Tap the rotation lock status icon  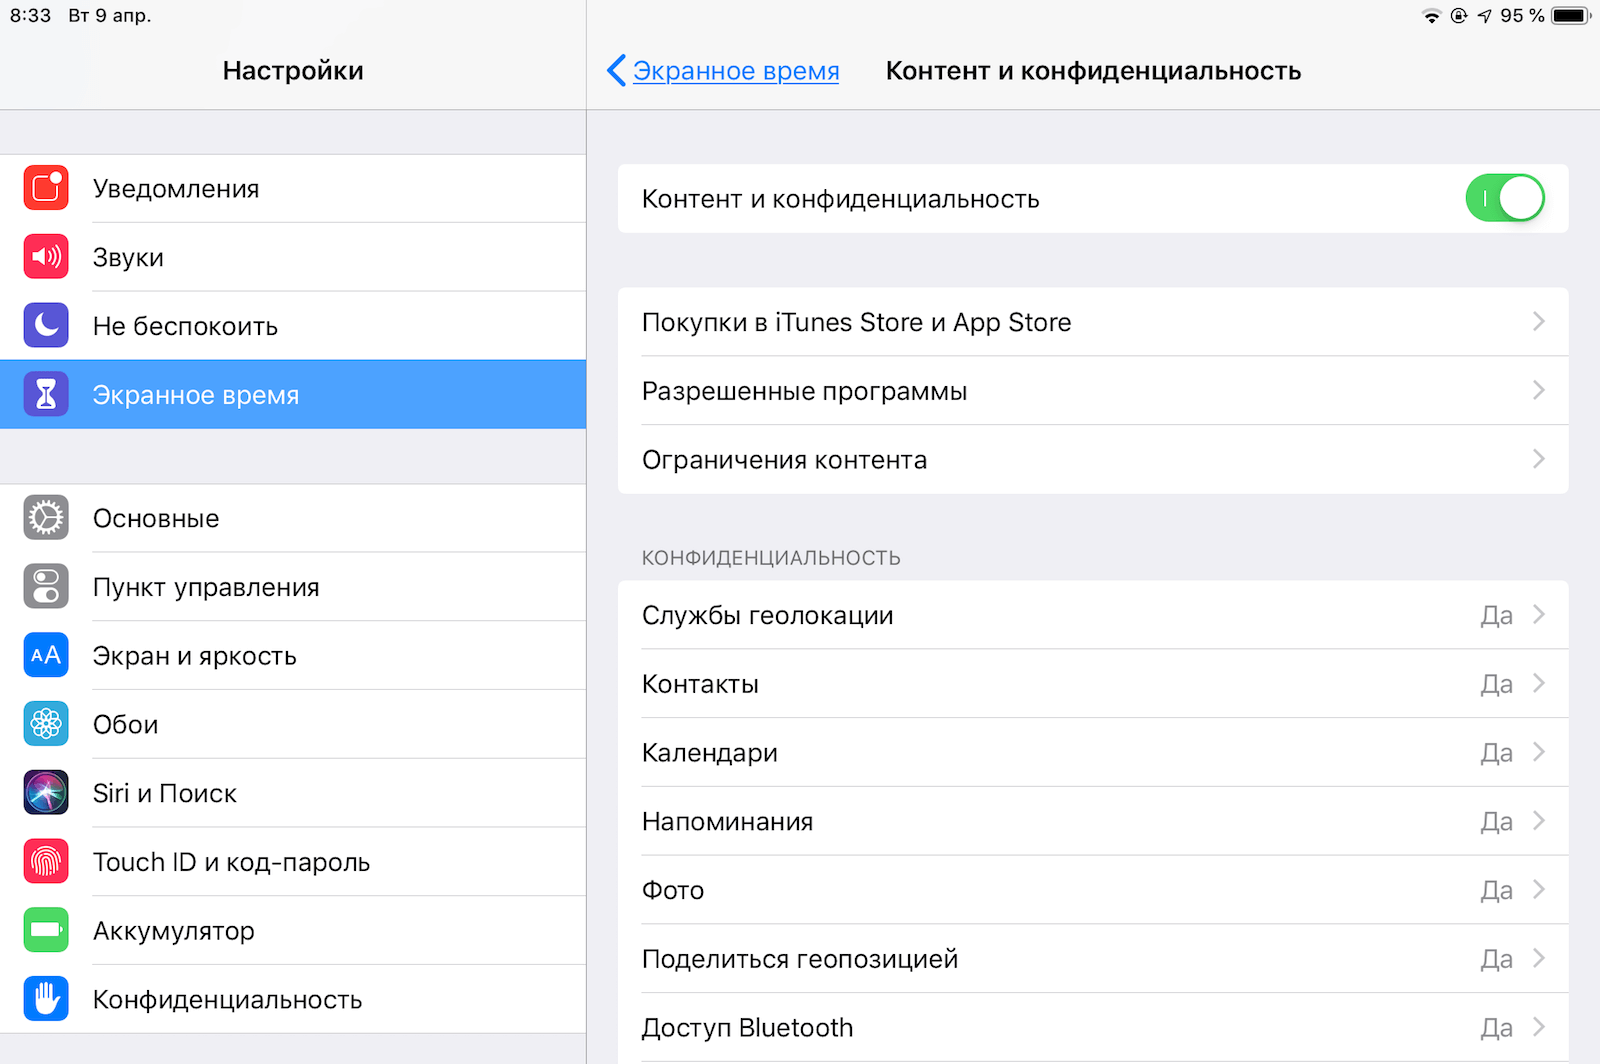point(1459,16)
